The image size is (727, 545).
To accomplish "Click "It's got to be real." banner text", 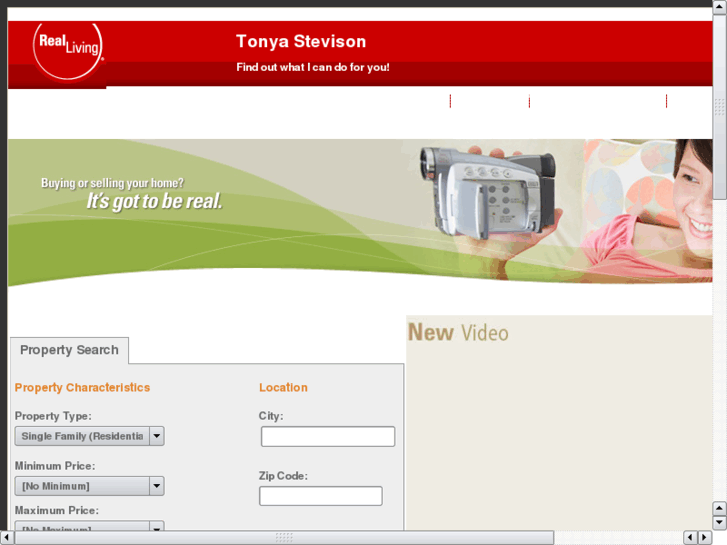I will coord(154,201).
